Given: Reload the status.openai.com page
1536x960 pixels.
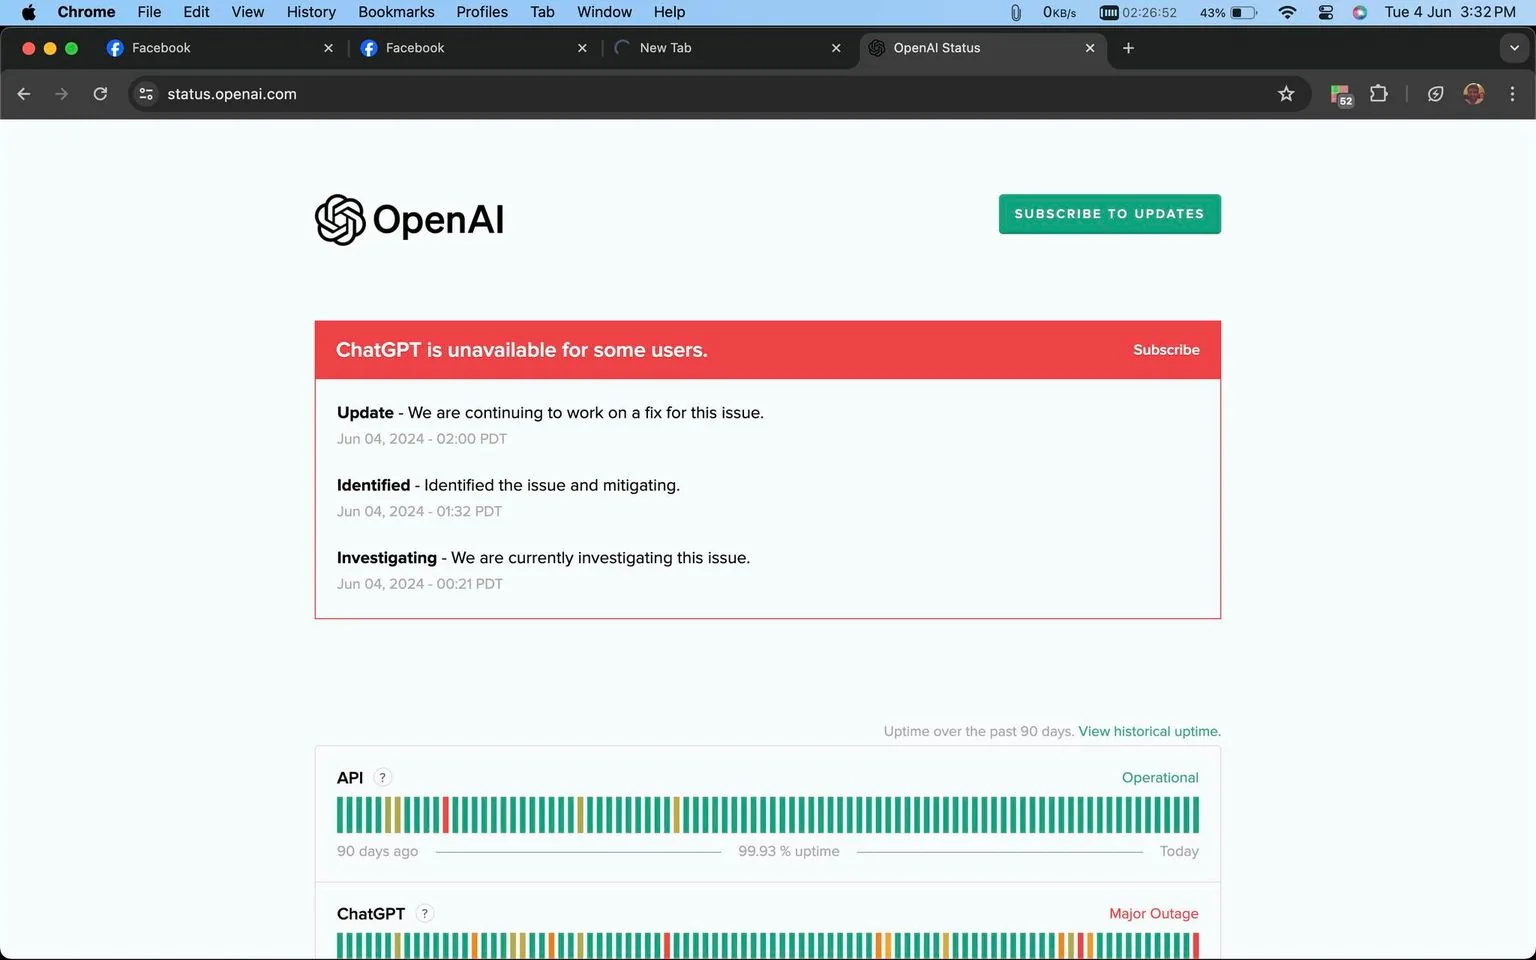Looking at the screenshot, I should tap(100, 94).
